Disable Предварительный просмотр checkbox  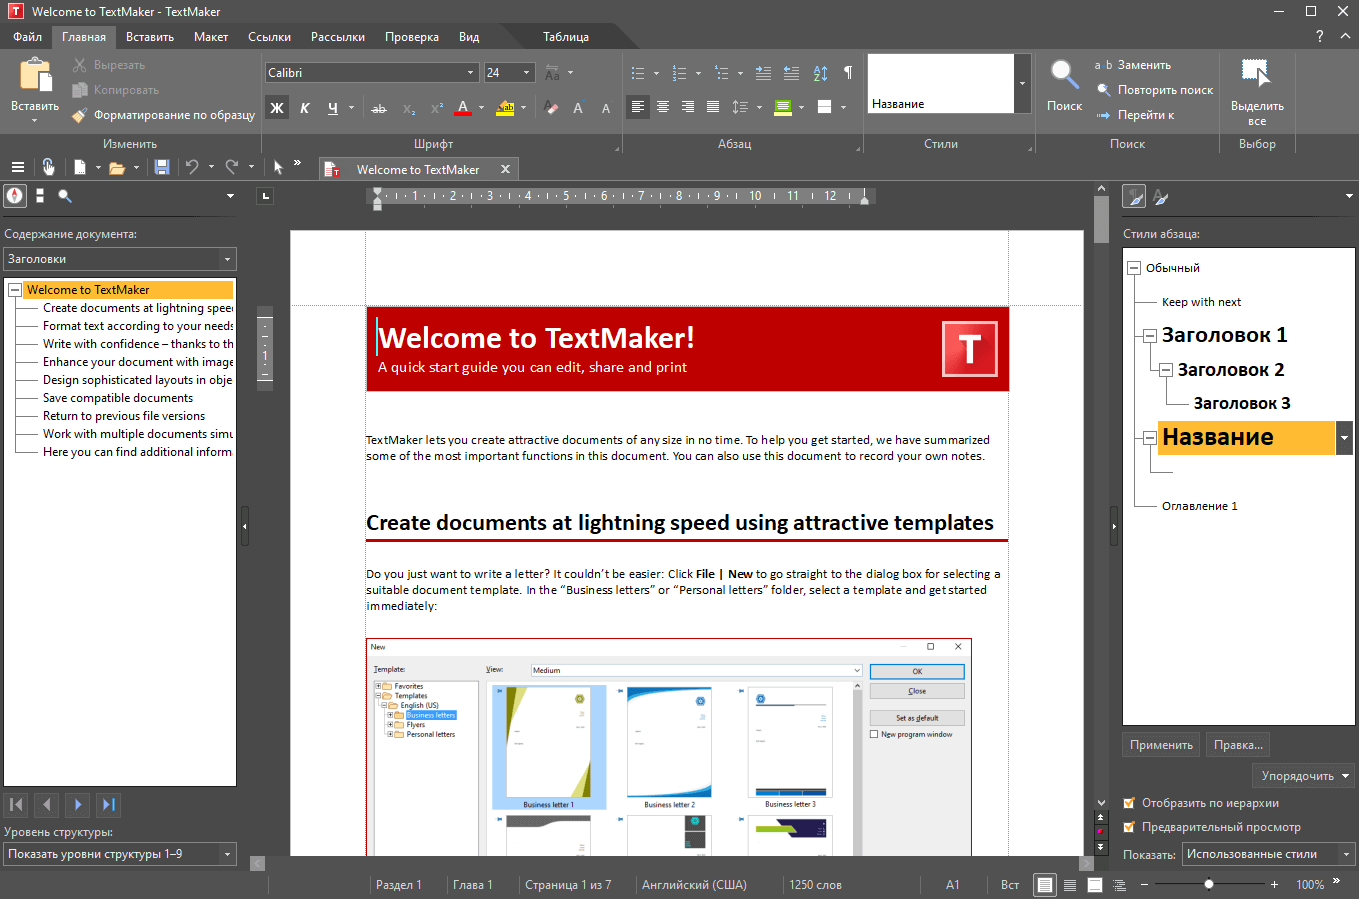point(1129,827)
